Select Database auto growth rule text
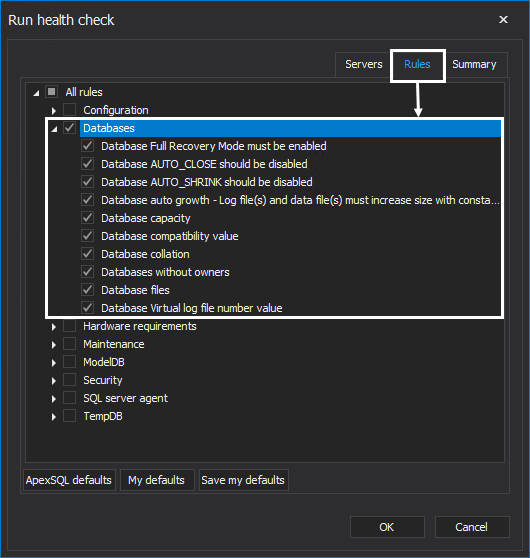 (300, 200)
